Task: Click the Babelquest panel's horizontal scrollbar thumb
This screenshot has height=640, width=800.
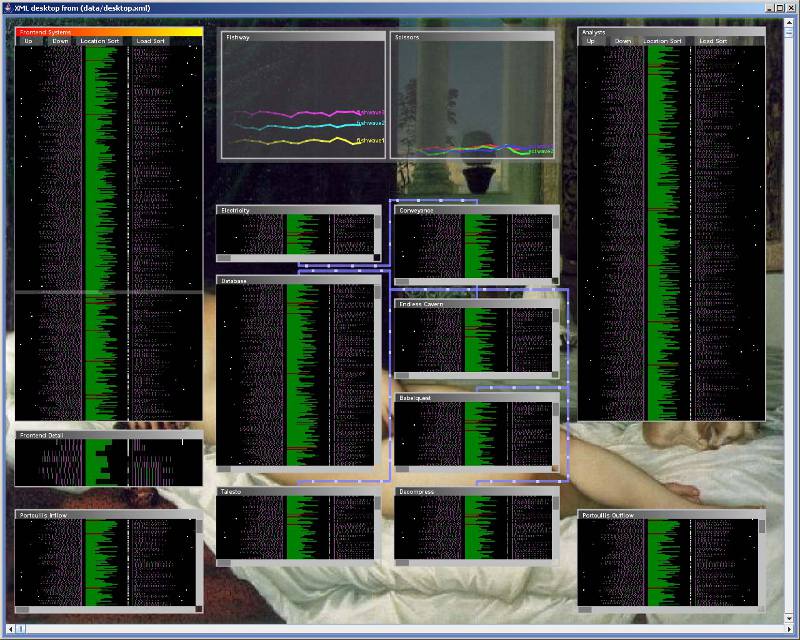Action: point(402,469)
